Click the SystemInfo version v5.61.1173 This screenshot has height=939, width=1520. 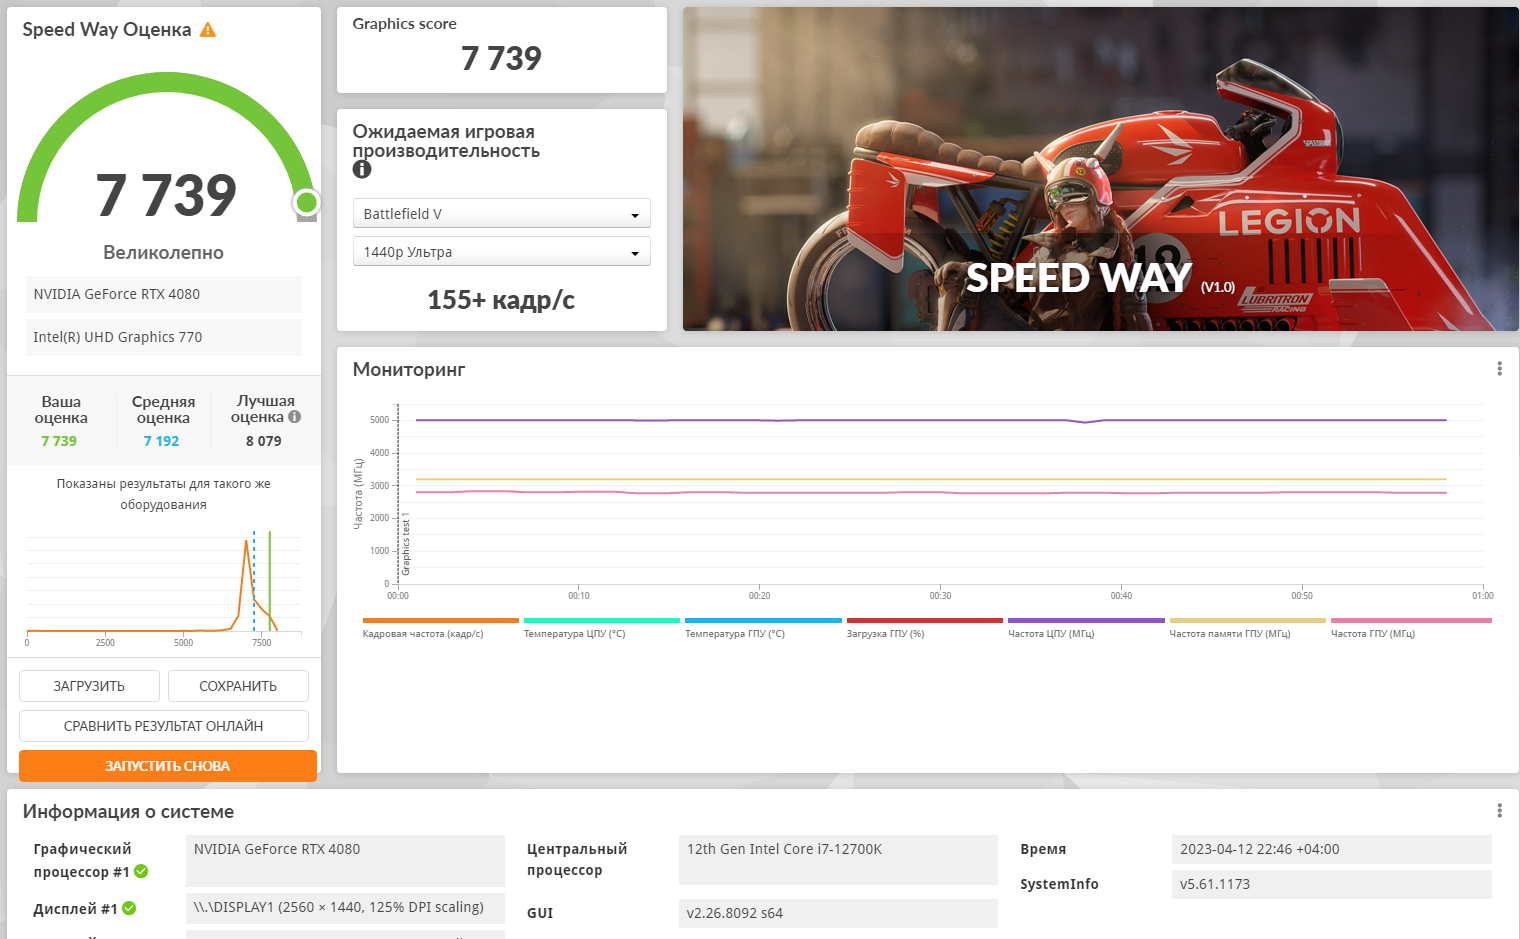click(x=1331, y=884)
